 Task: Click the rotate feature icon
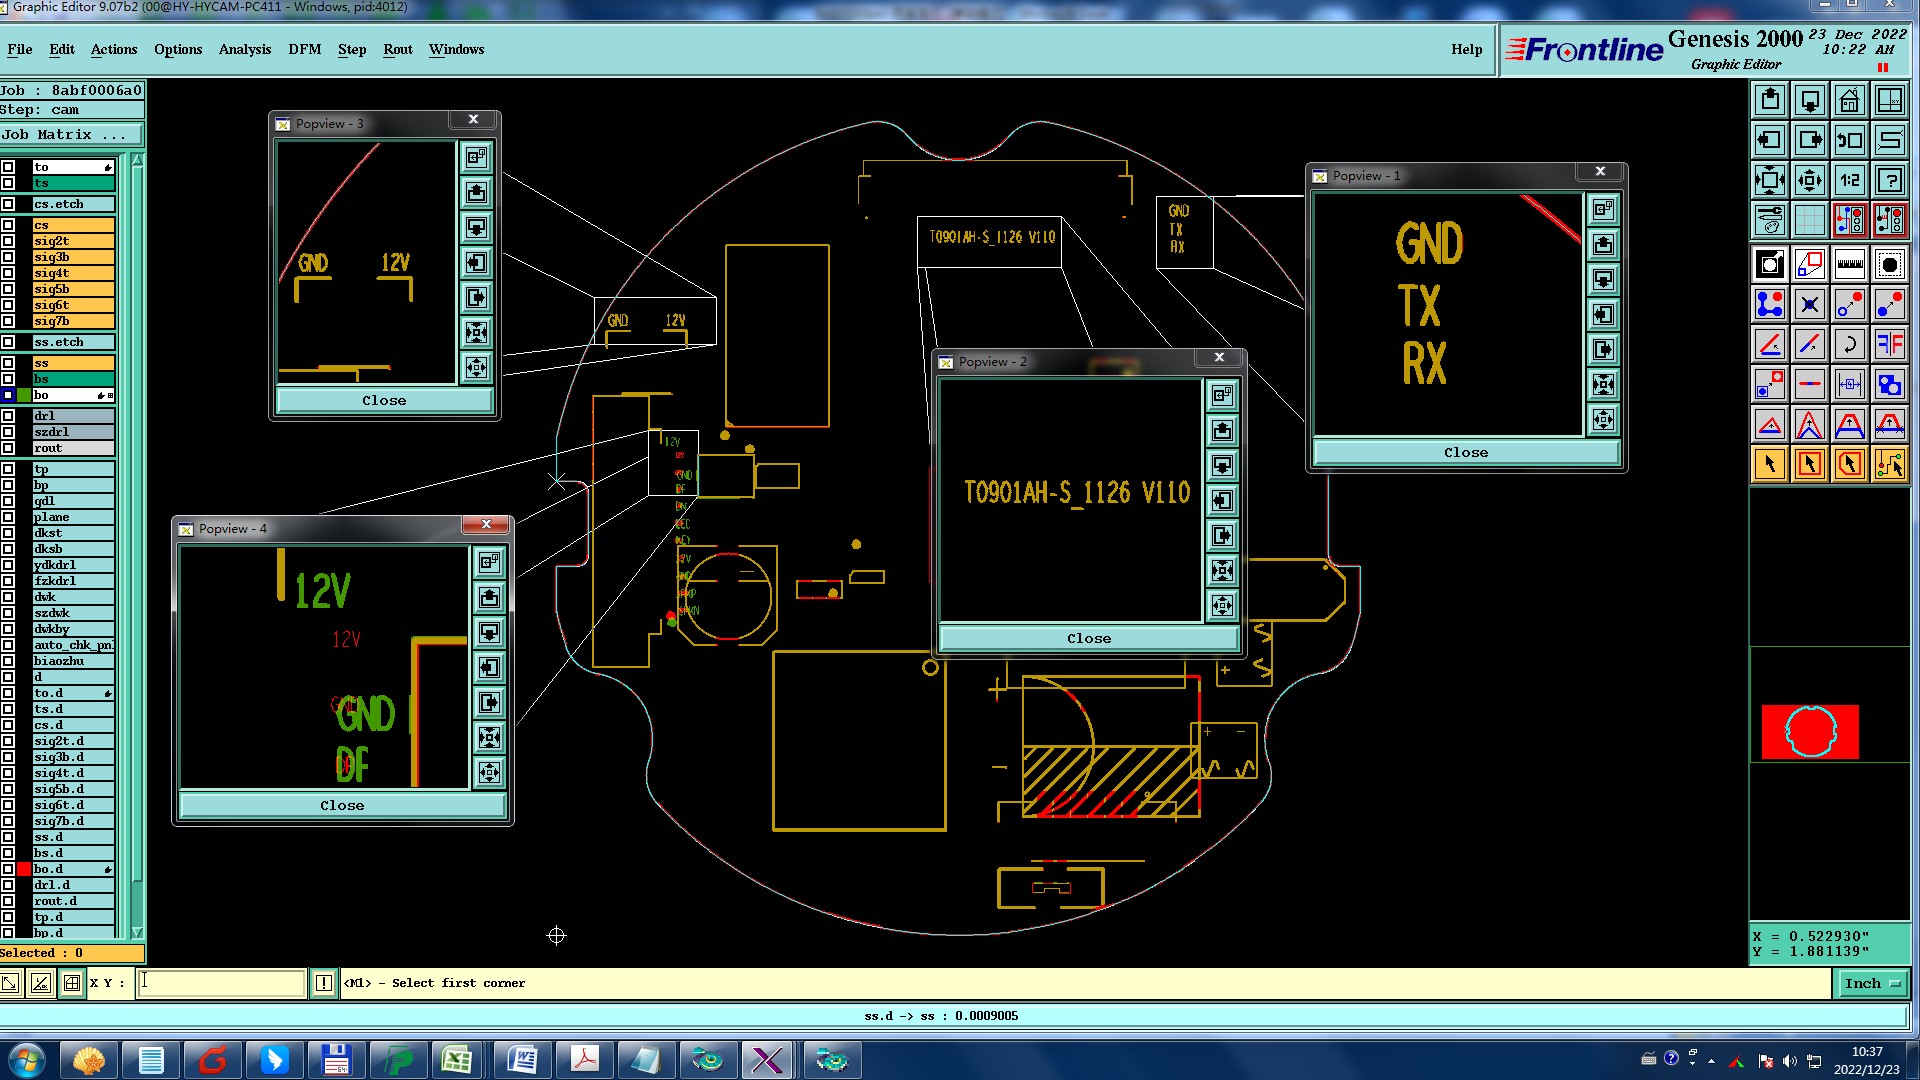click(1849, 345)
